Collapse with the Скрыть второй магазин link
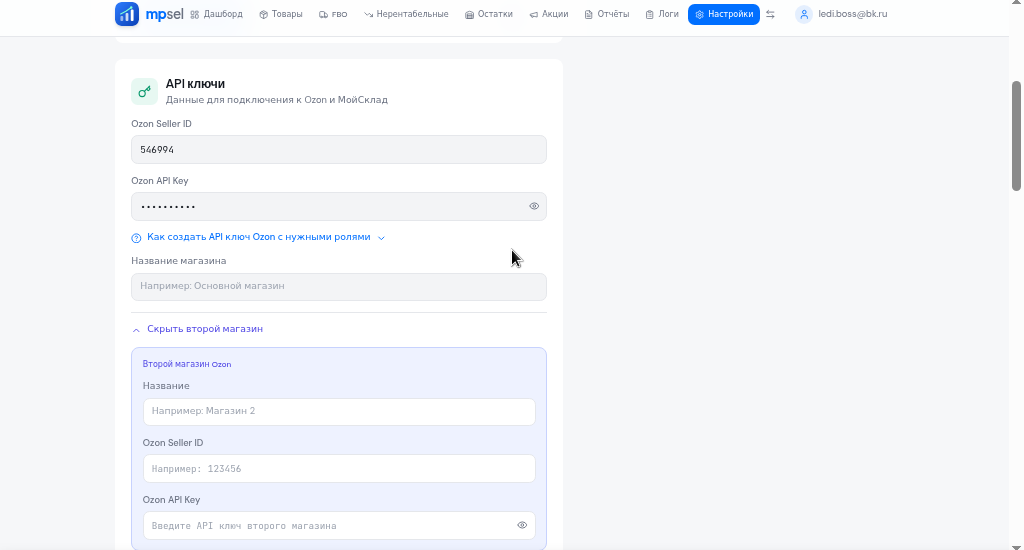 point(204,329)
